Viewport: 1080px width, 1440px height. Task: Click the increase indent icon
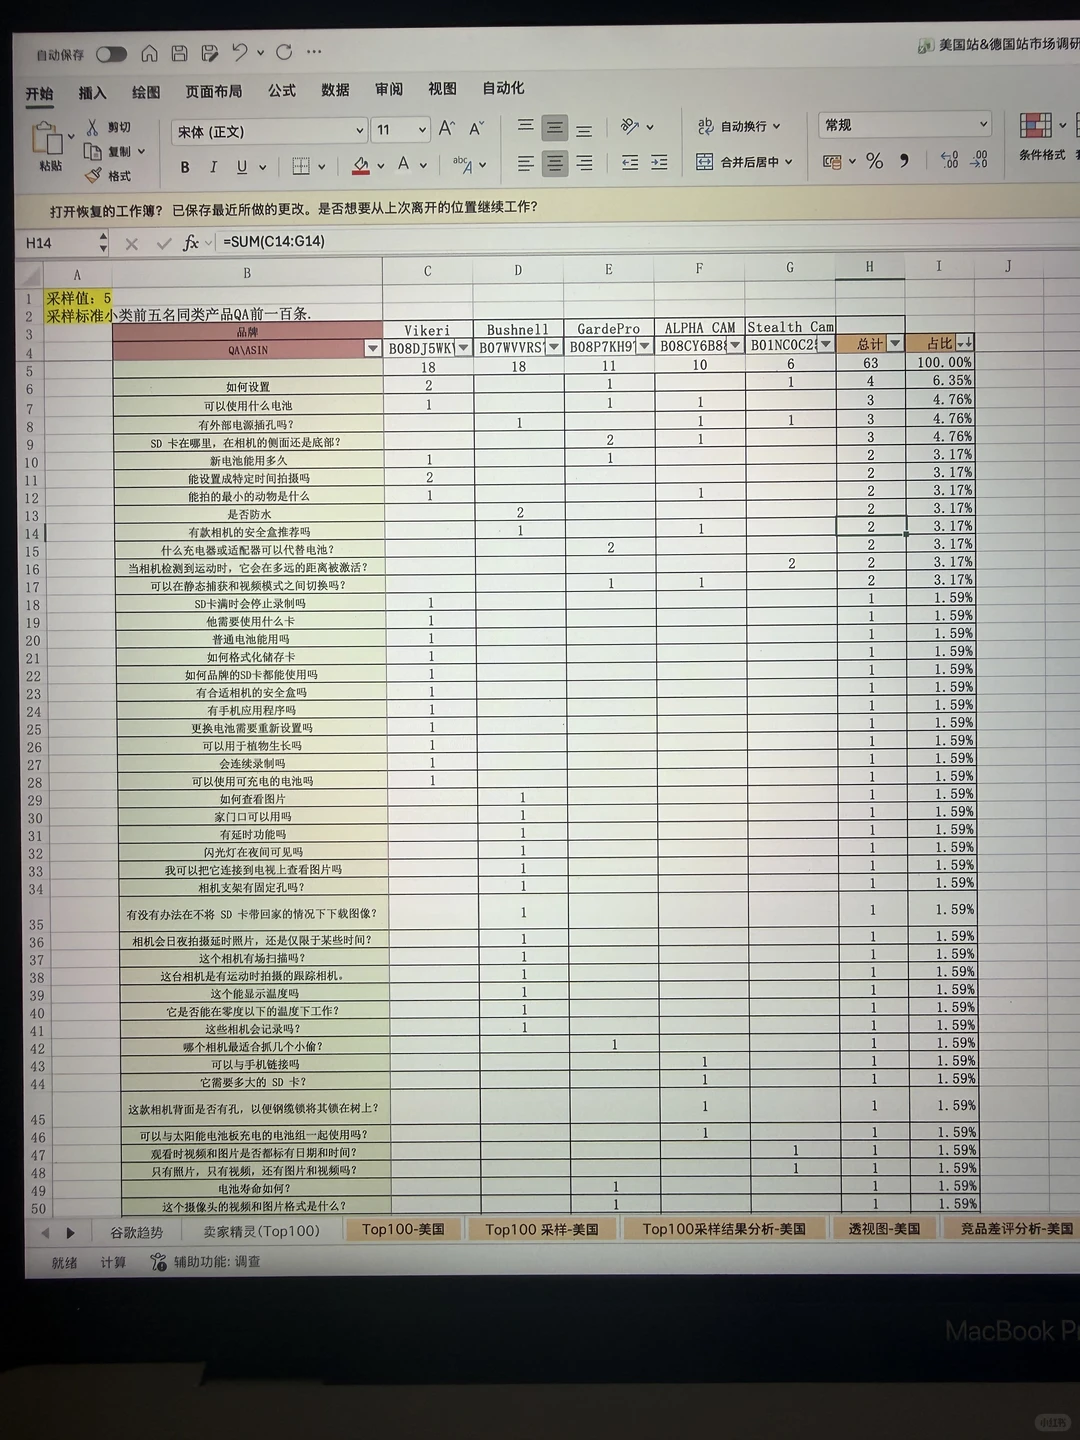[660, 162]
